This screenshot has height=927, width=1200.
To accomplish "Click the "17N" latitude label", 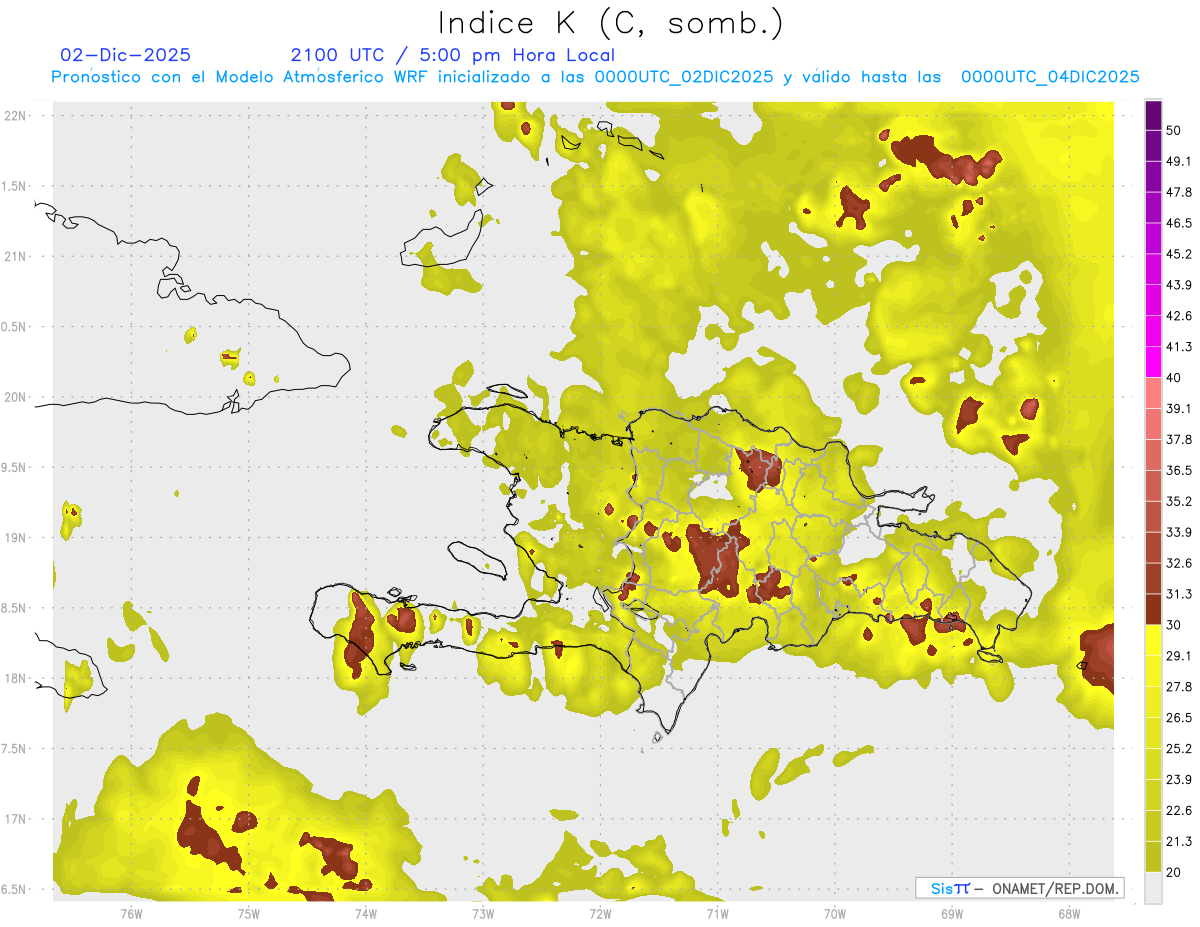I will click(17, 819).
